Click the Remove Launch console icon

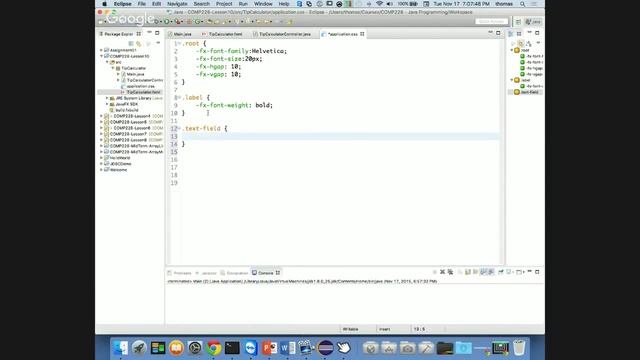442,272
